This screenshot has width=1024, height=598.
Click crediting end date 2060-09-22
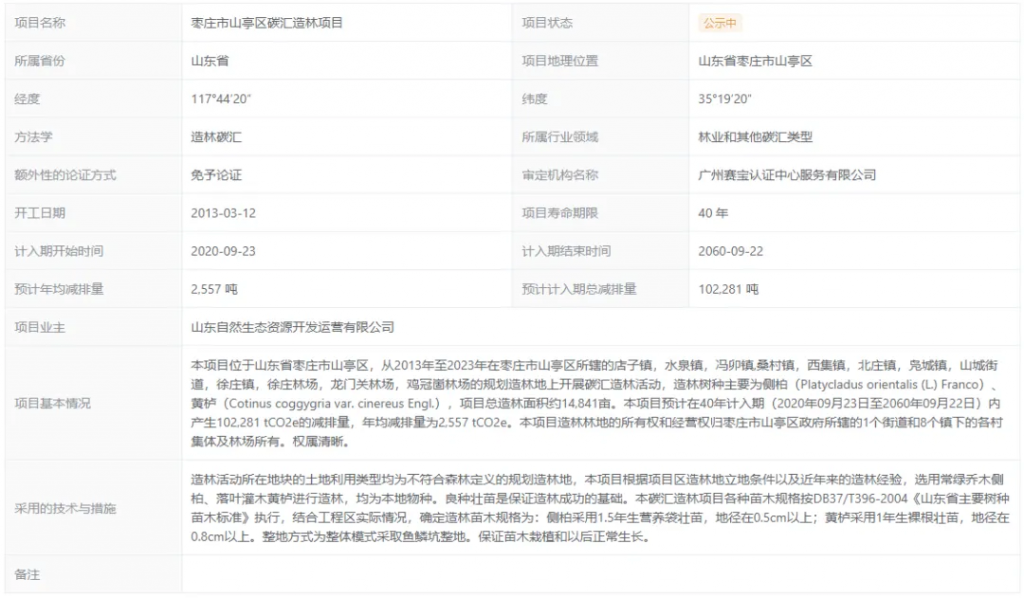pos(731,251)
